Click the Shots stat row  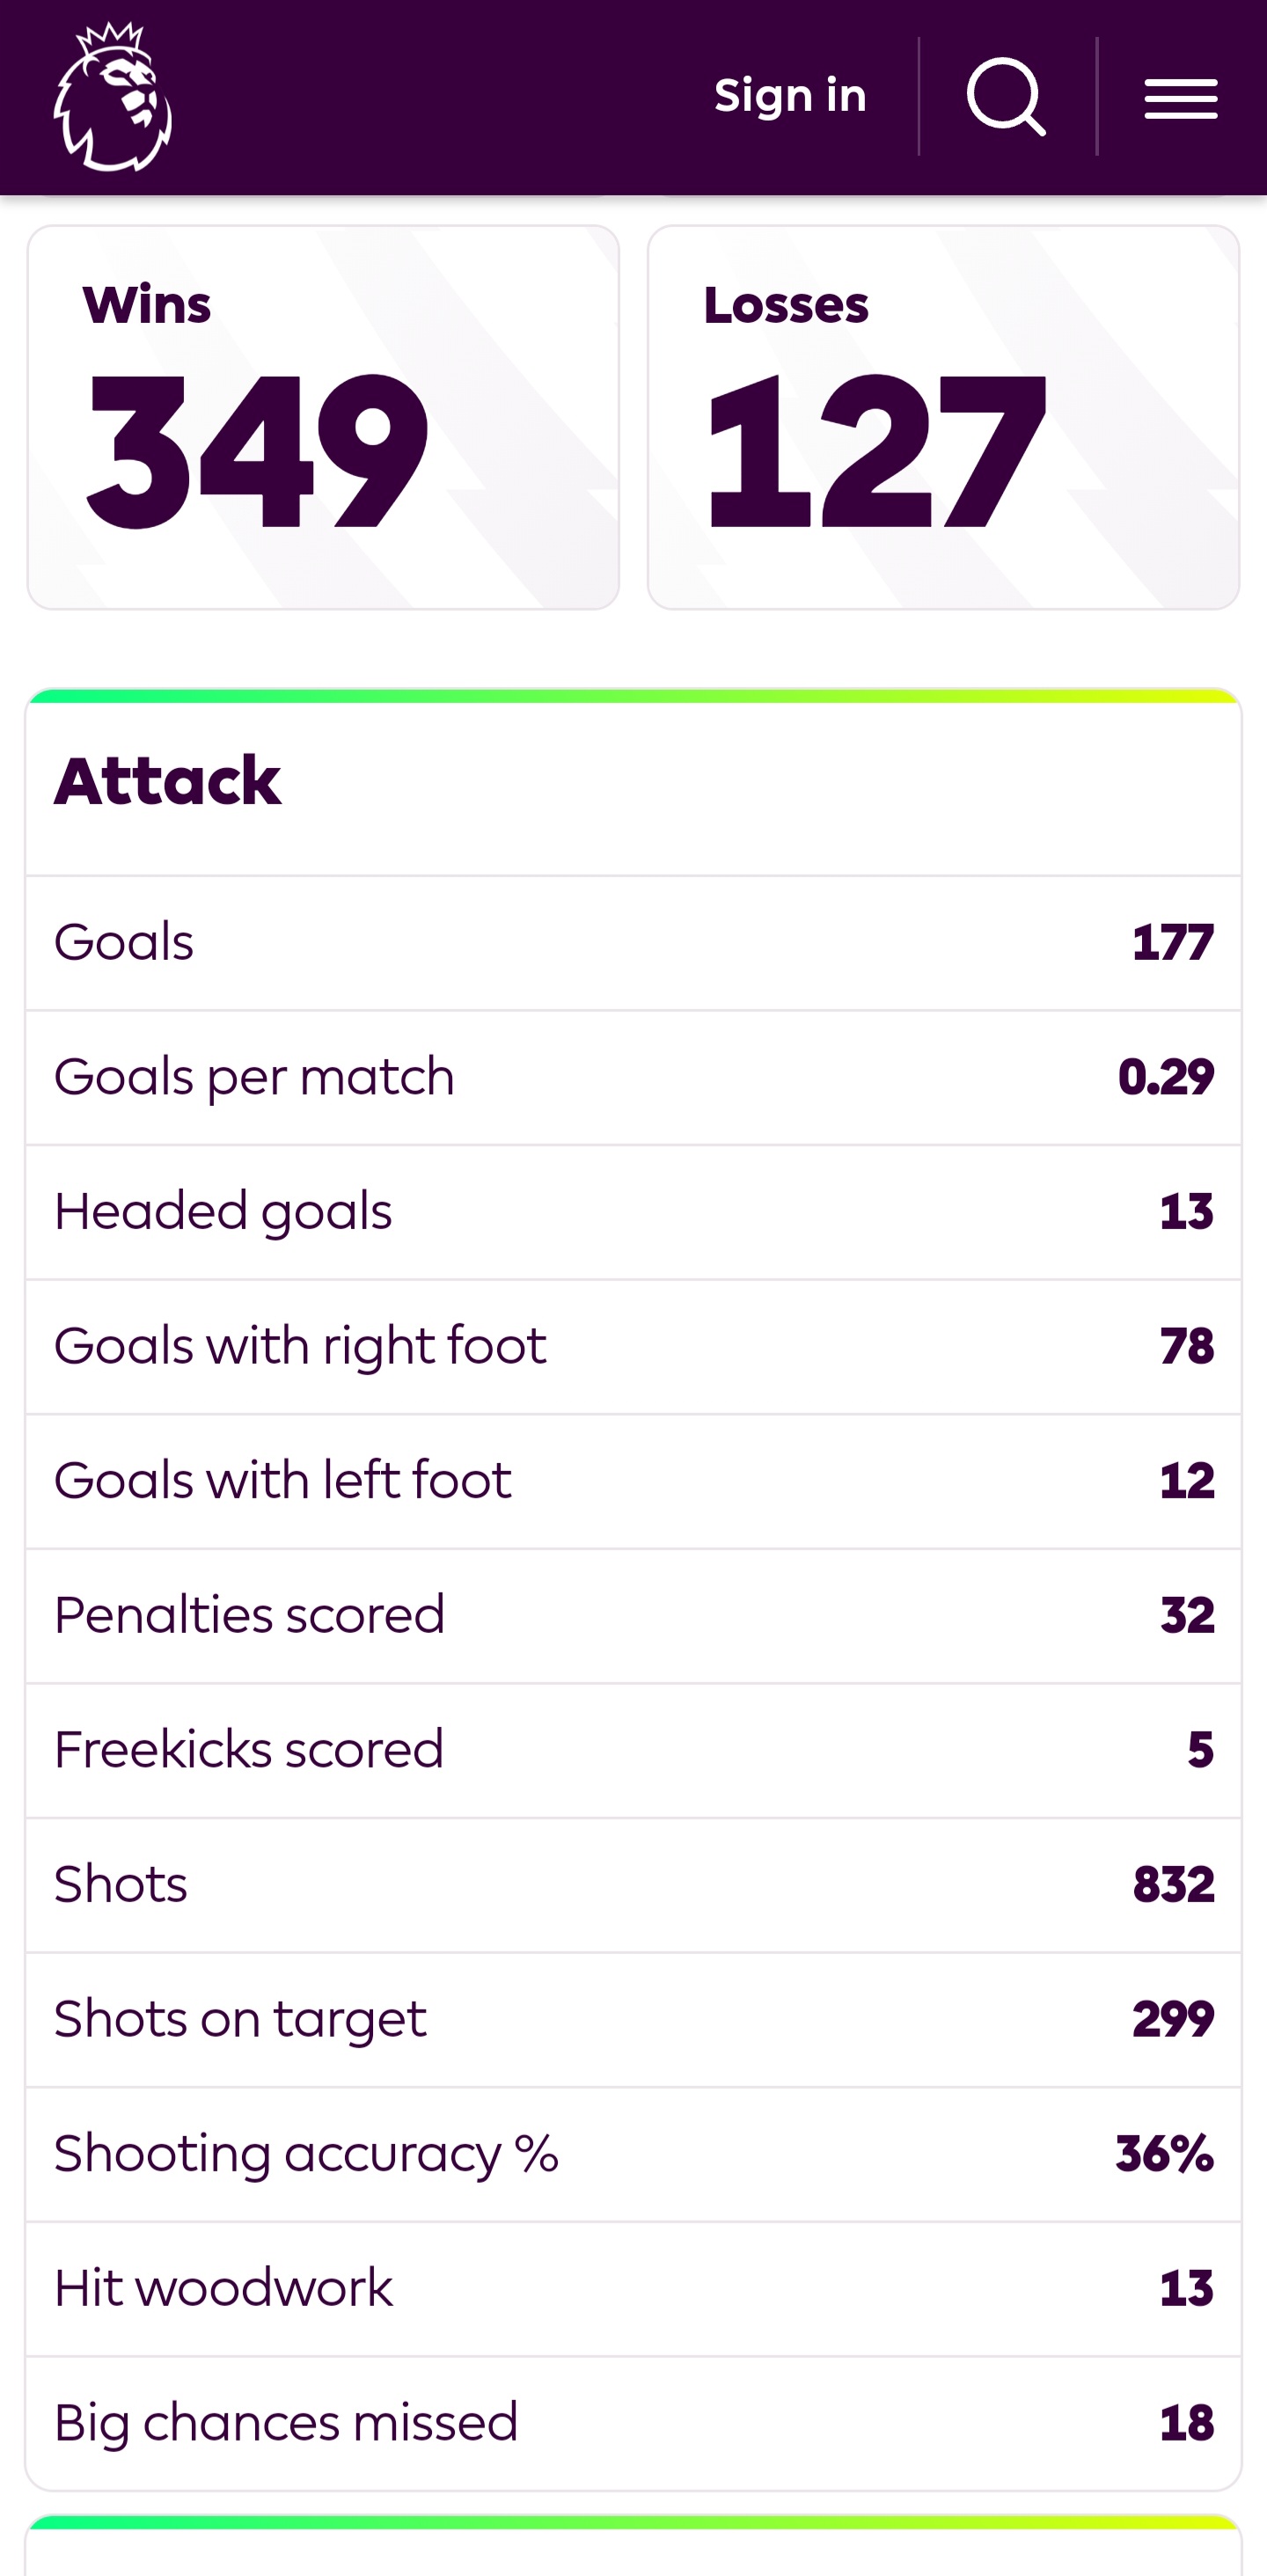(x=633, y=1885)
